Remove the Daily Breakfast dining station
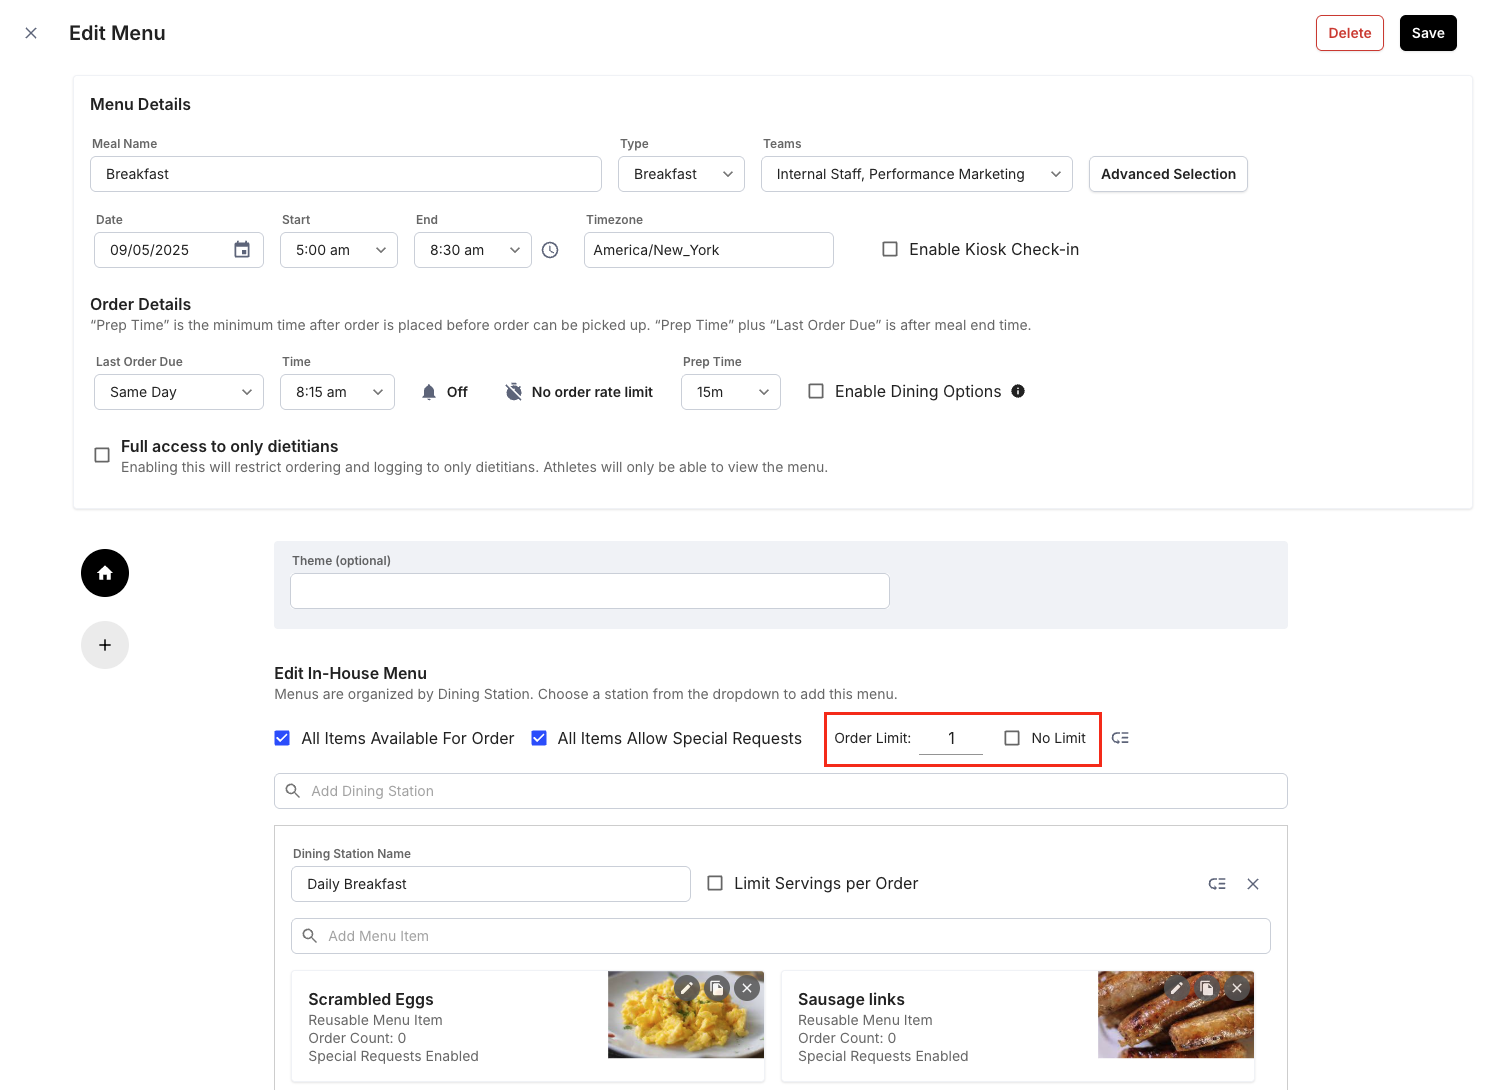The width and height of the screenshot is (1511, 1090). tap(1253, 884)
